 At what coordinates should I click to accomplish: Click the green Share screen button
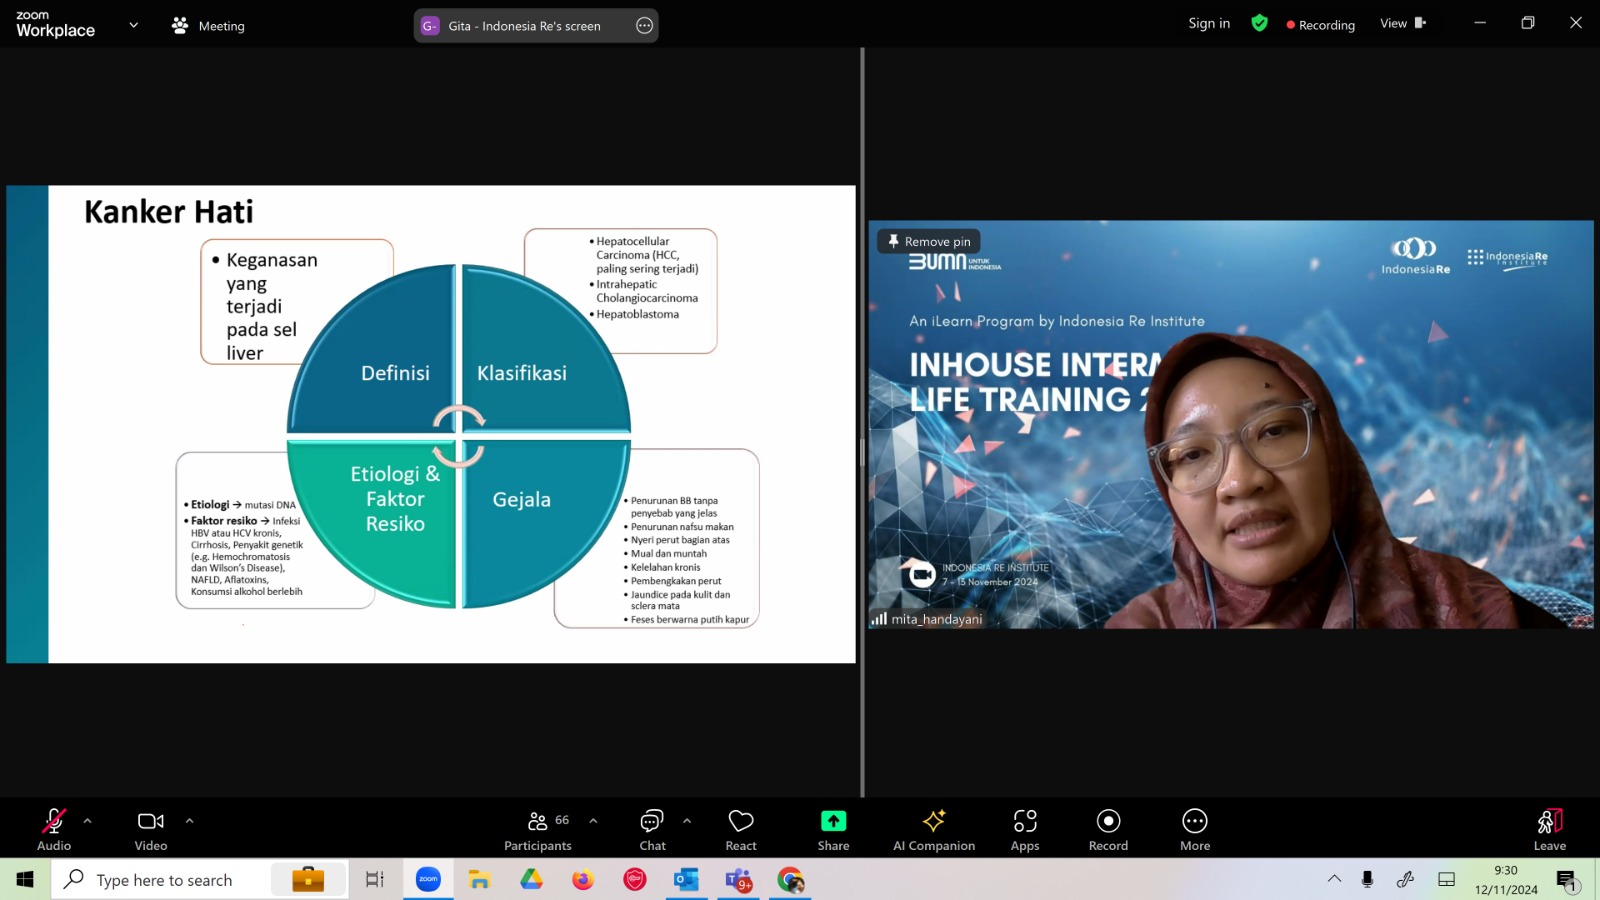[x=833, y=829]
